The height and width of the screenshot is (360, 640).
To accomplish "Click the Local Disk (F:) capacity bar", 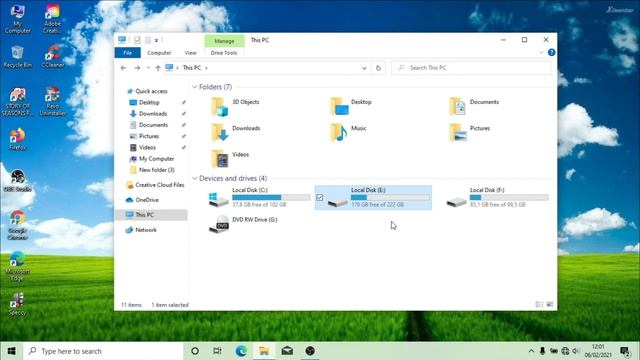I will pyautogui.click(x=509, y=198).
